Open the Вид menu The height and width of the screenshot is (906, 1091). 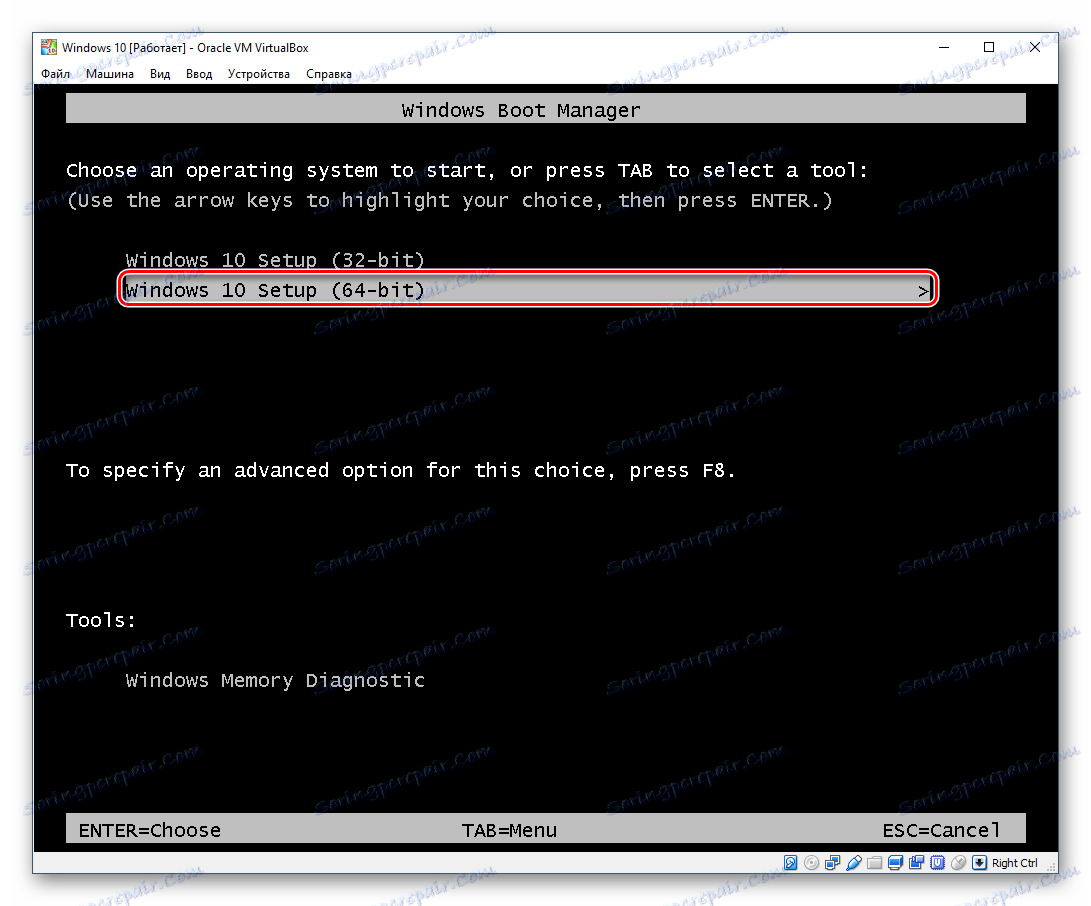coord(160,74)
